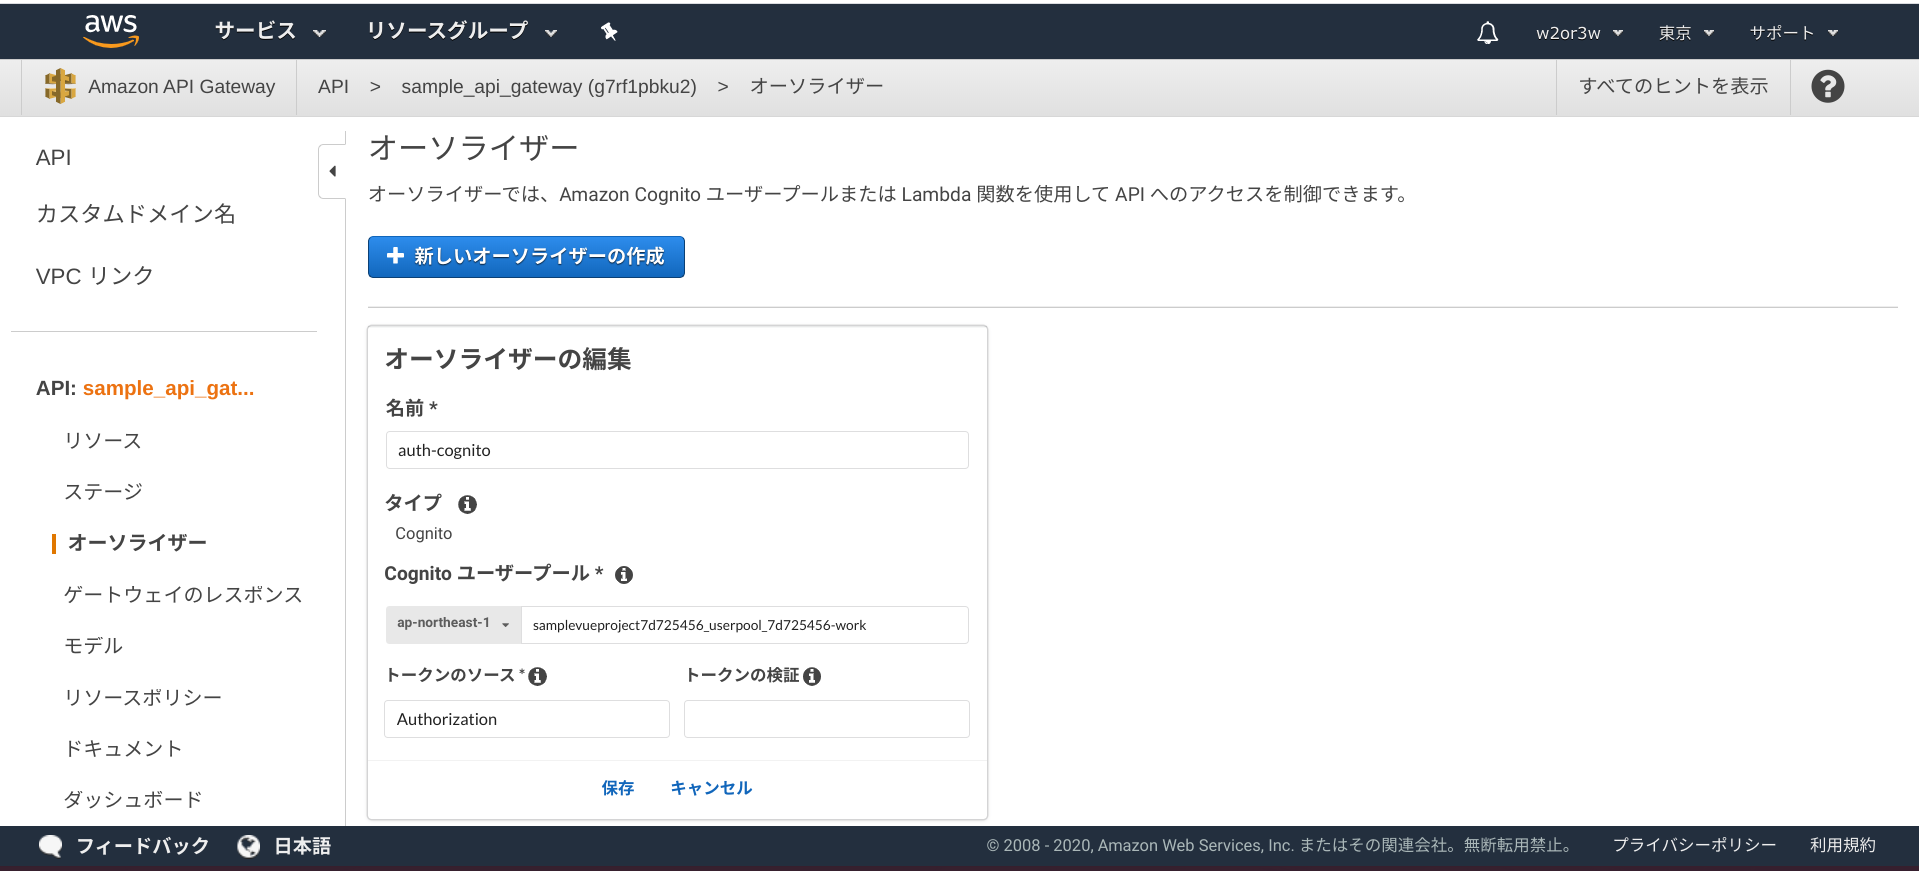Click info icon beside トークンのソース
The width and height of the screenshot is (1919, 871).
[538, 677]
